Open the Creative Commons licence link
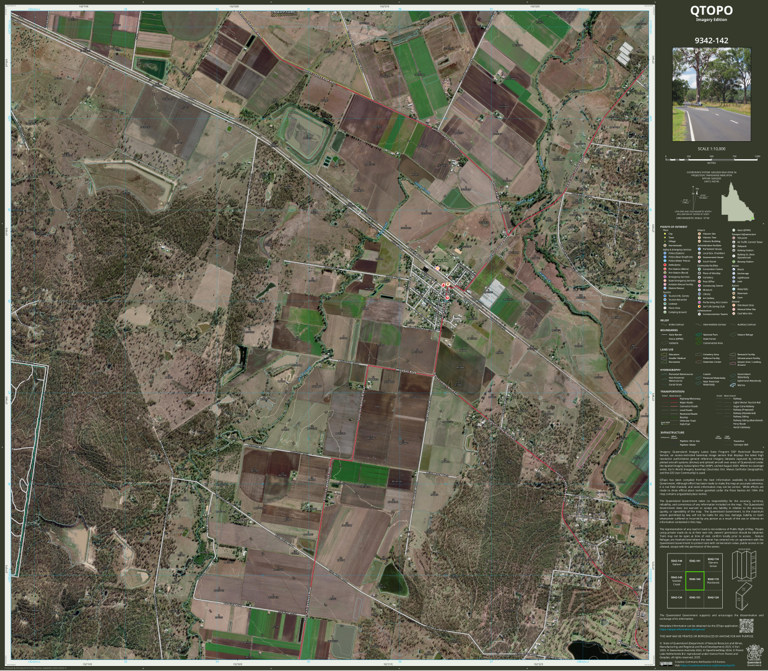 click(708, 665)
